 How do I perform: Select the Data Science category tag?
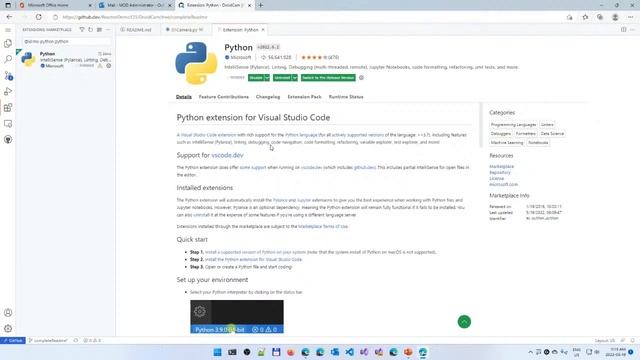(x=552, y=133)
